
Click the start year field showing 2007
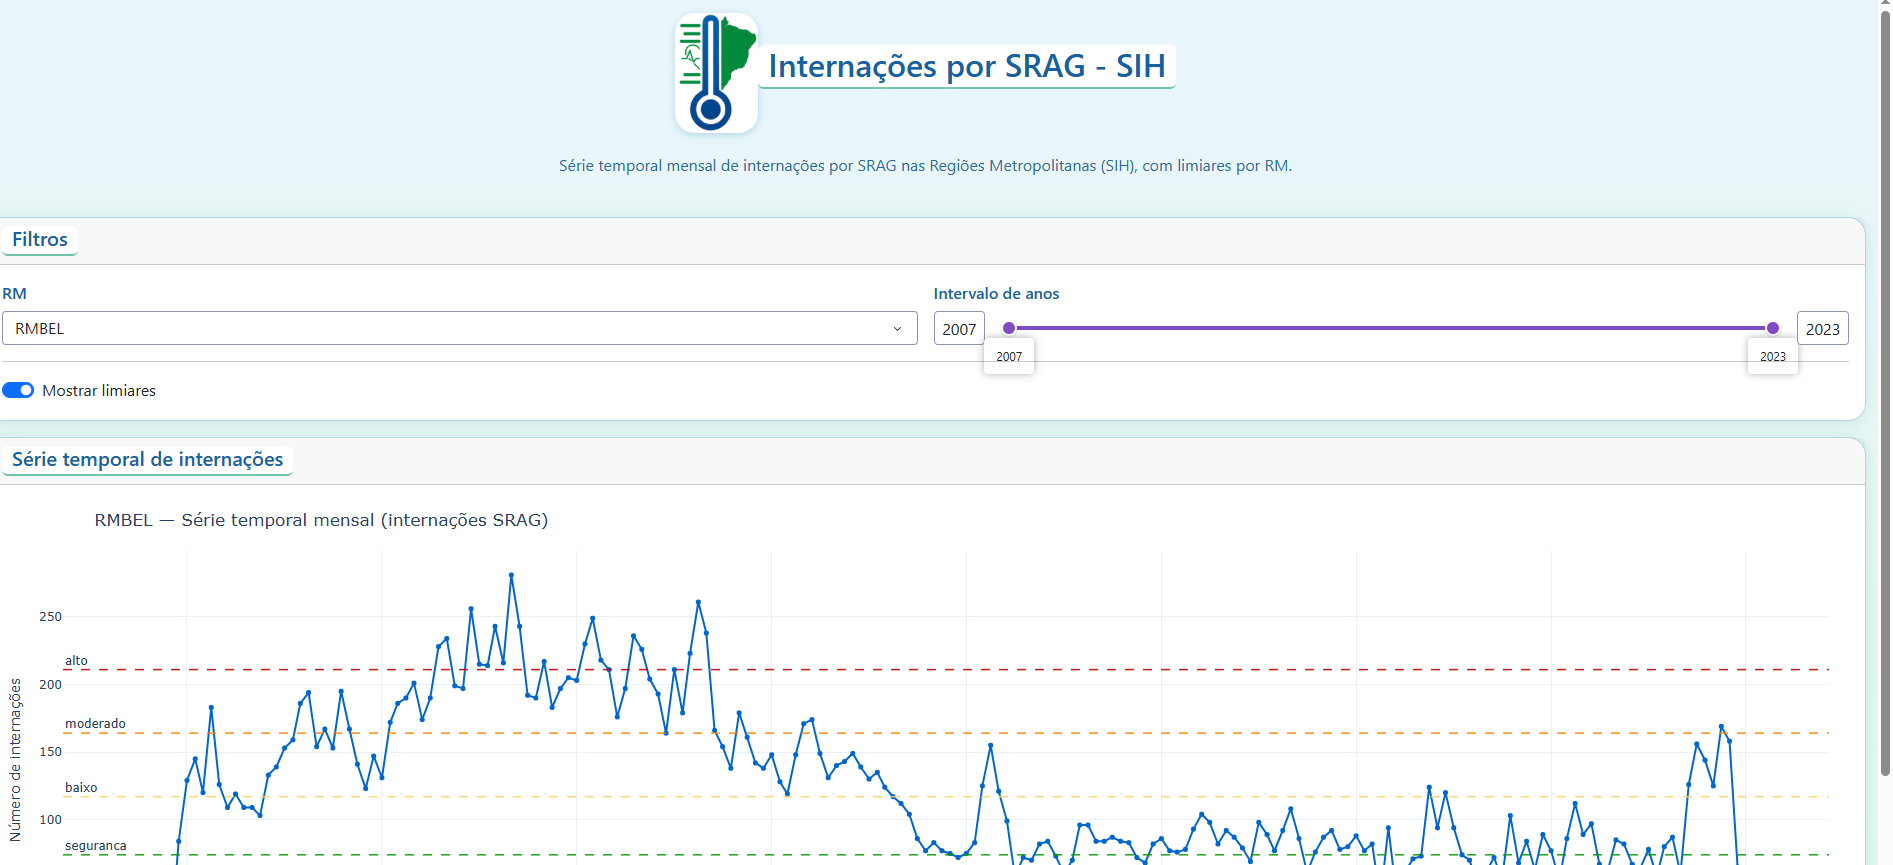(958, 329)
